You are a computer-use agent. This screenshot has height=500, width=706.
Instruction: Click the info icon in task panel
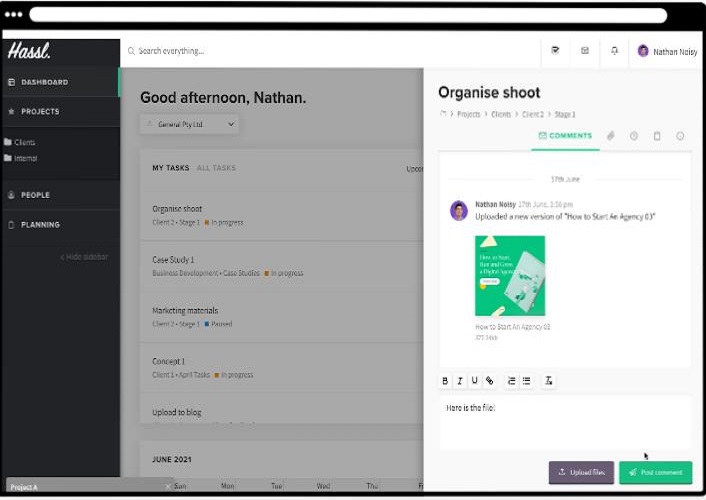click(x=680, y=135)
